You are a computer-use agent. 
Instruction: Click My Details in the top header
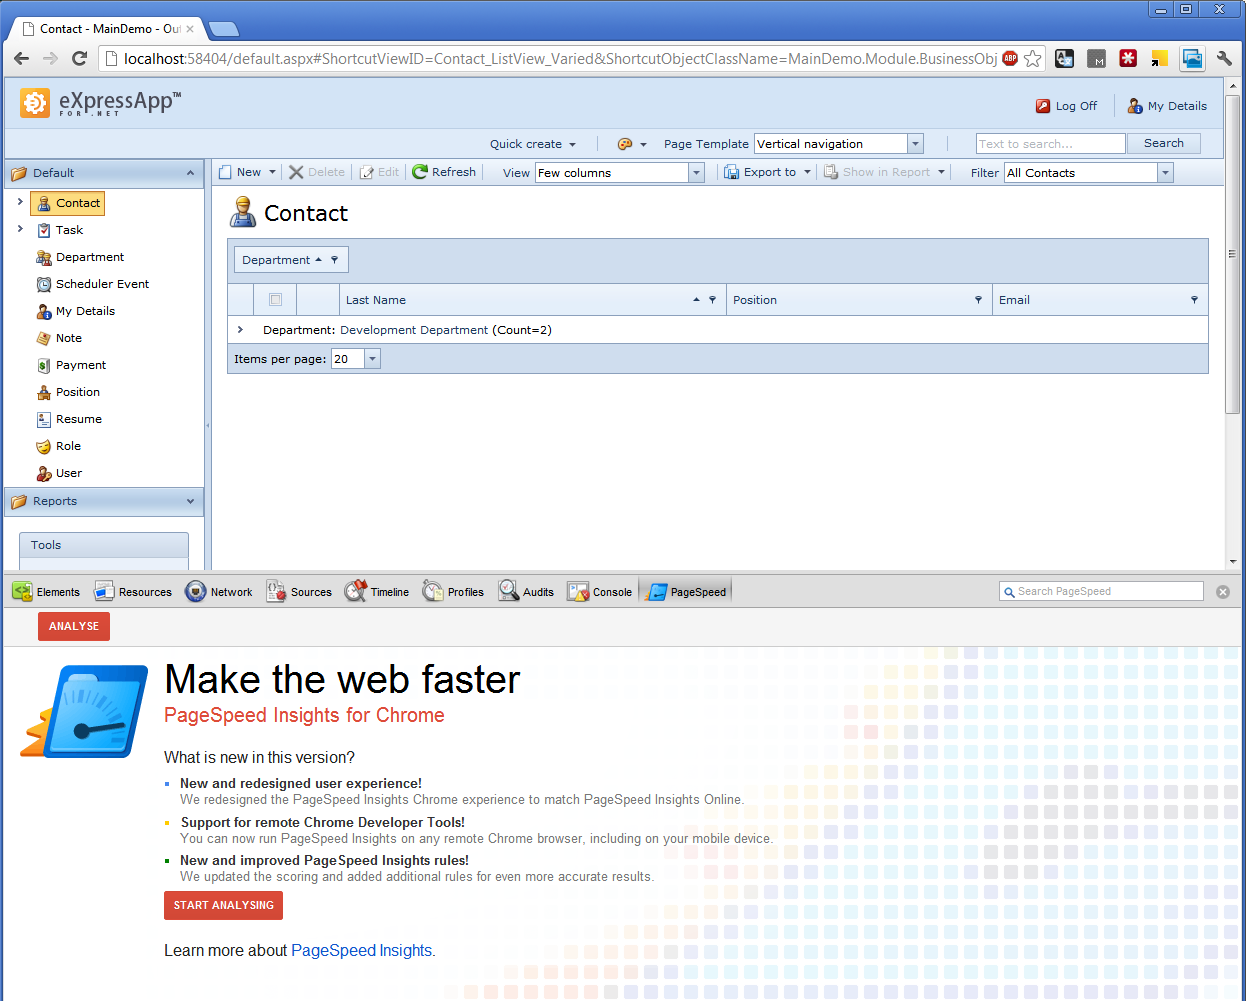coord(1167,106)
